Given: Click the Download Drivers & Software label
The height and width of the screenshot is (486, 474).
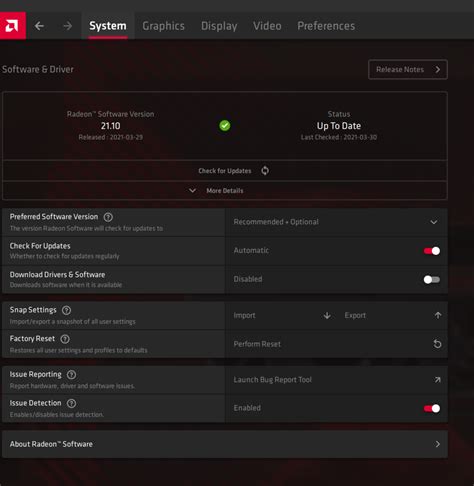Looking at the screenshot, I should [57, 275].
